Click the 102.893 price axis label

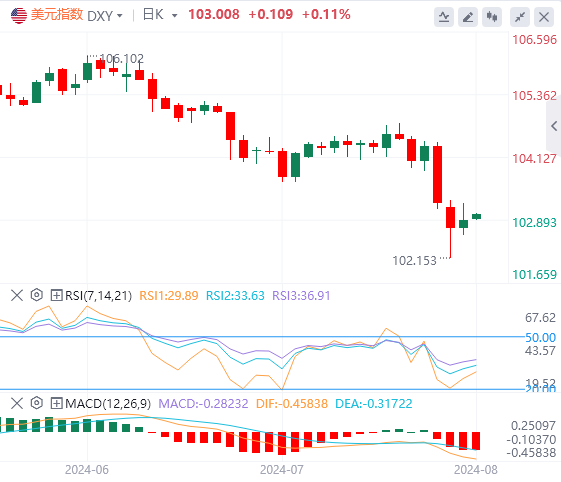535,223
